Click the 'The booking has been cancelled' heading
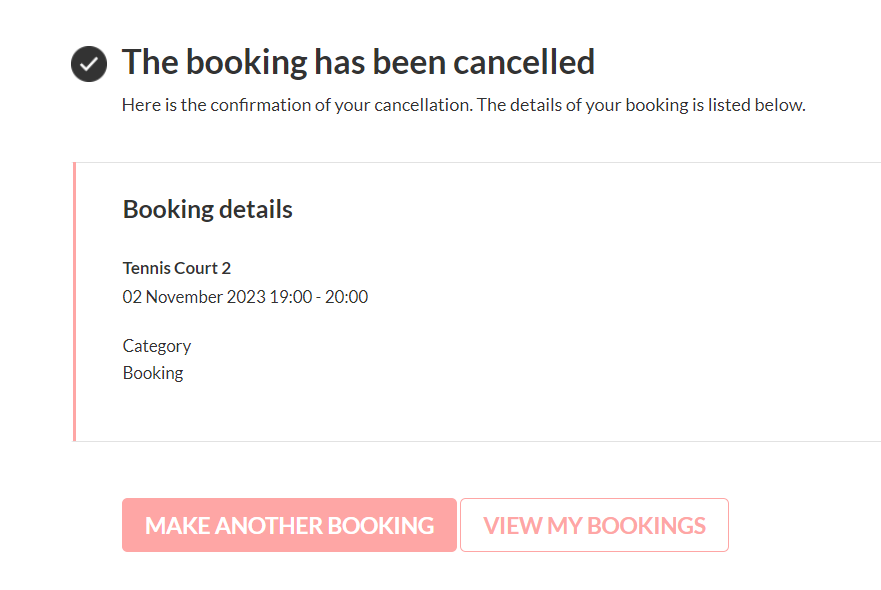 coord(358,62)
